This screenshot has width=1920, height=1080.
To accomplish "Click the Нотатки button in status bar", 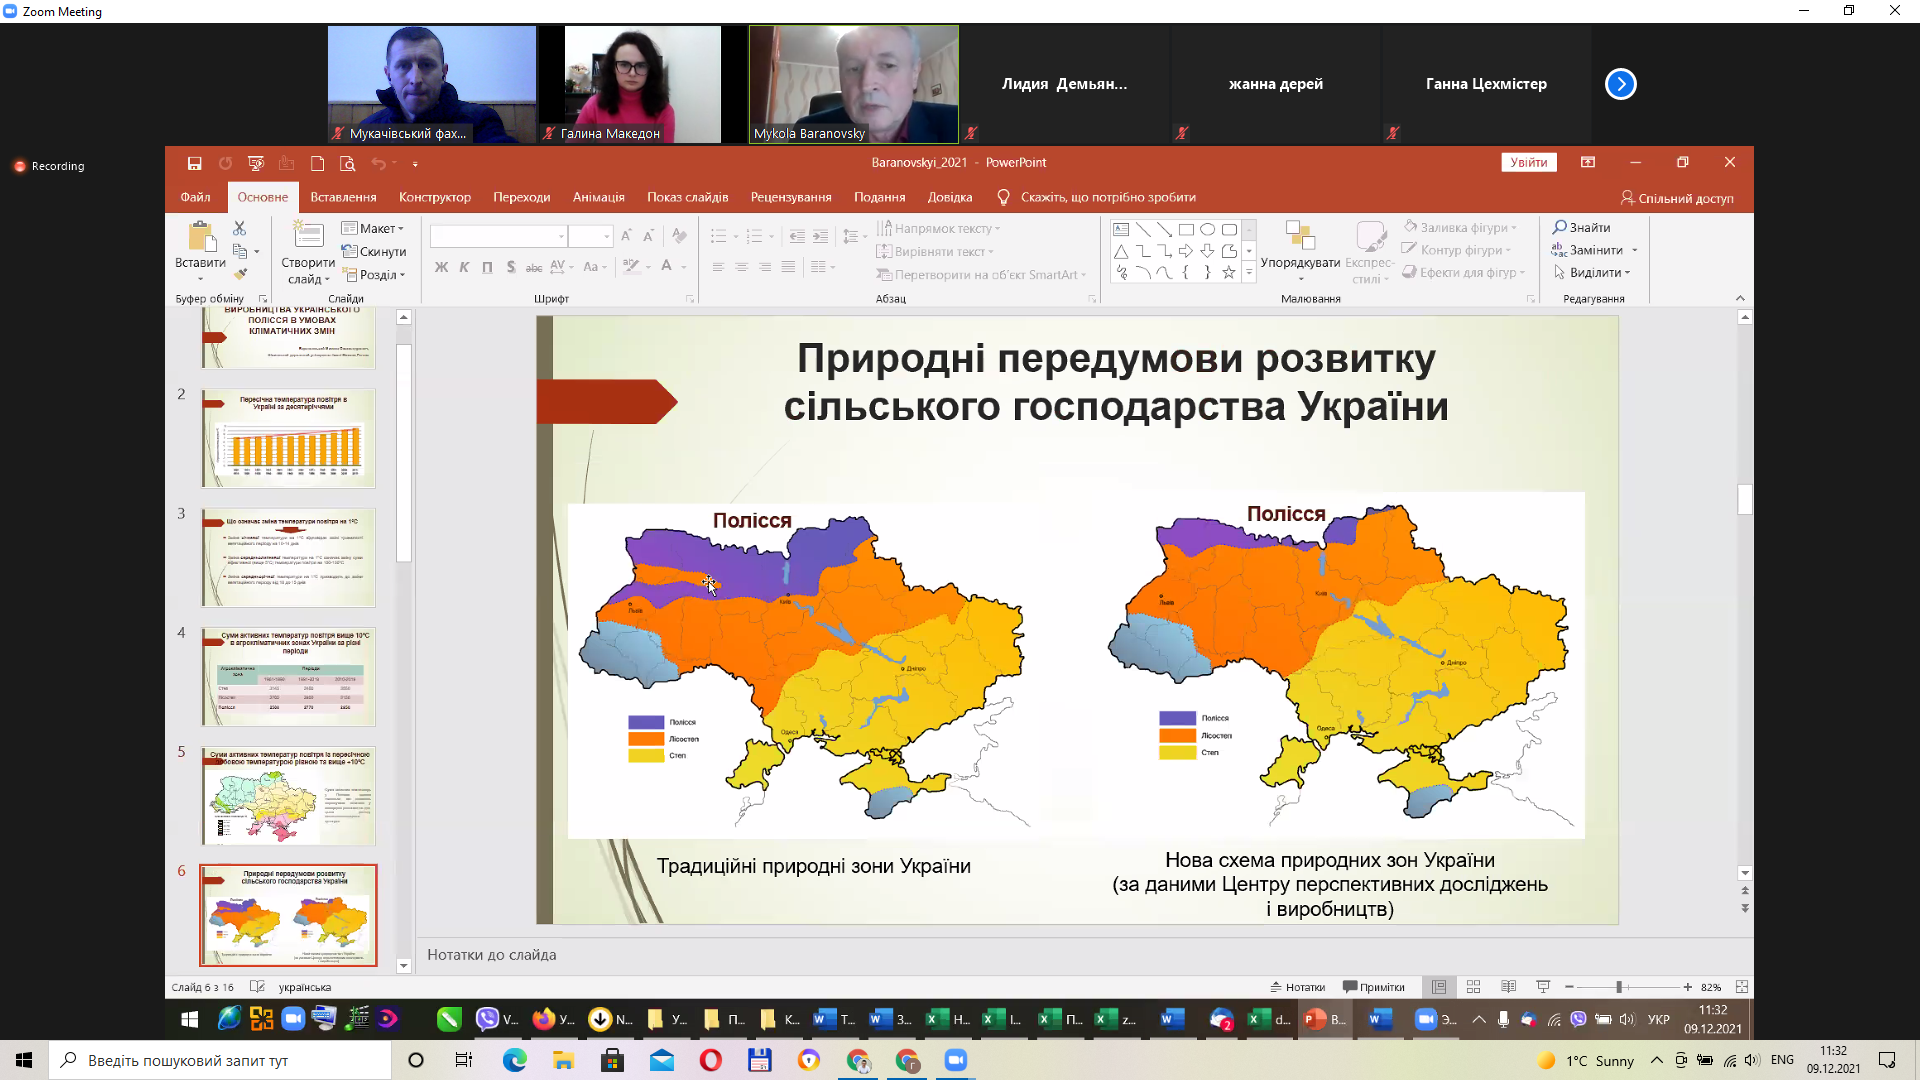I will [x=1297, y=987].
